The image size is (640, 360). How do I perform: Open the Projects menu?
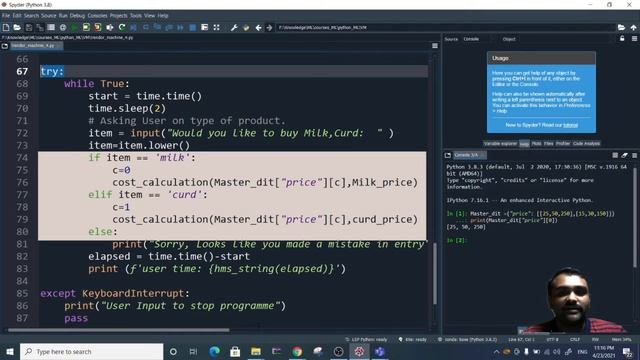point(118,16)
